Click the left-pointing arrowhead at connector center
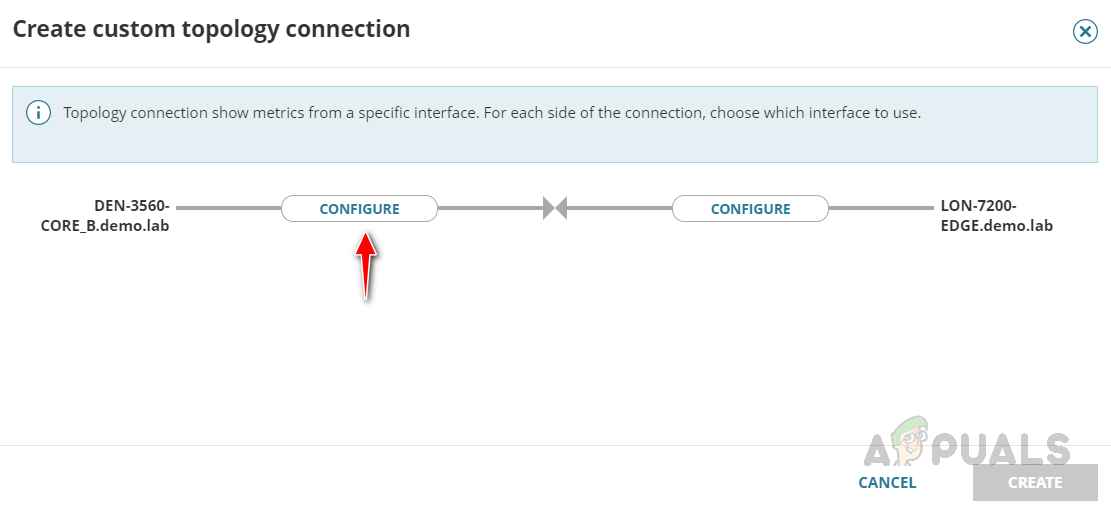Viewport: 1111px width, 511px height. [x=561, y=208]
